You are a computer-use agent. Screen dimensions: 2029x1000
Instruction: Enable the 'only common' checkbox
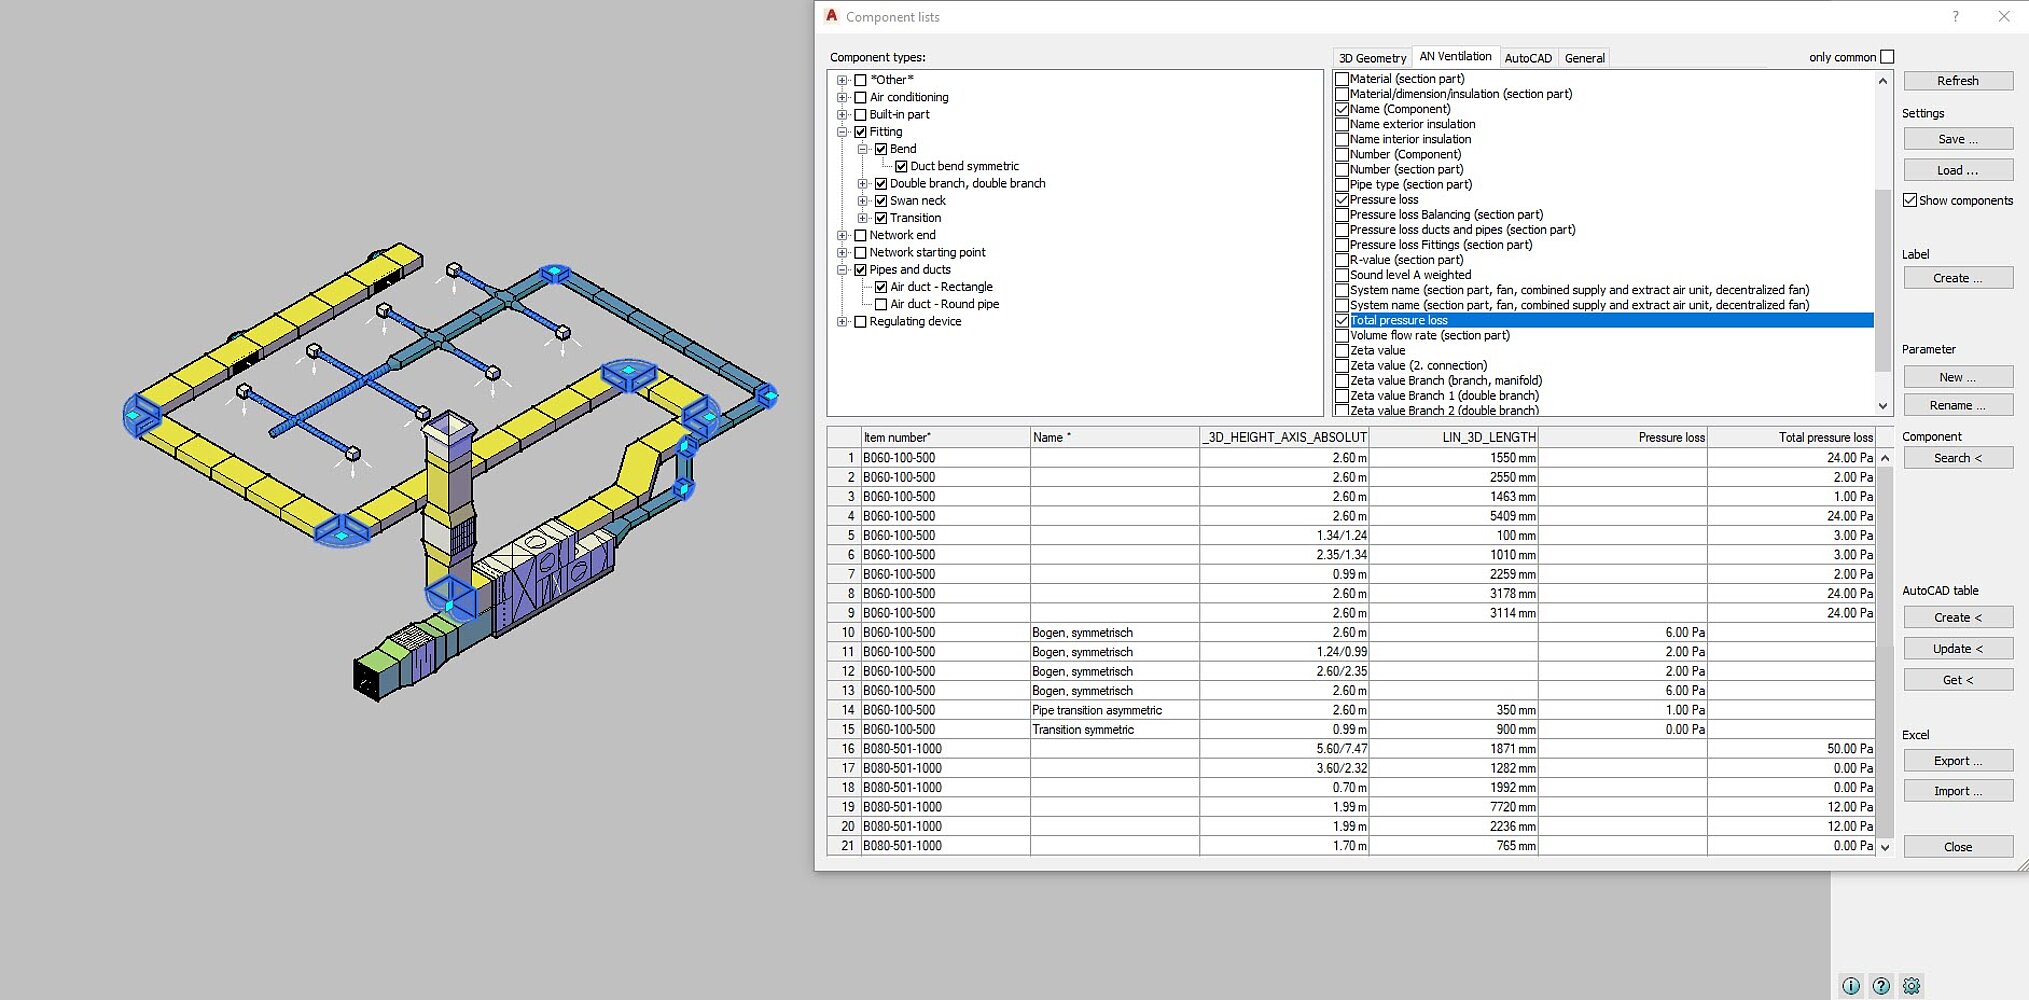tap(1886, 57)
